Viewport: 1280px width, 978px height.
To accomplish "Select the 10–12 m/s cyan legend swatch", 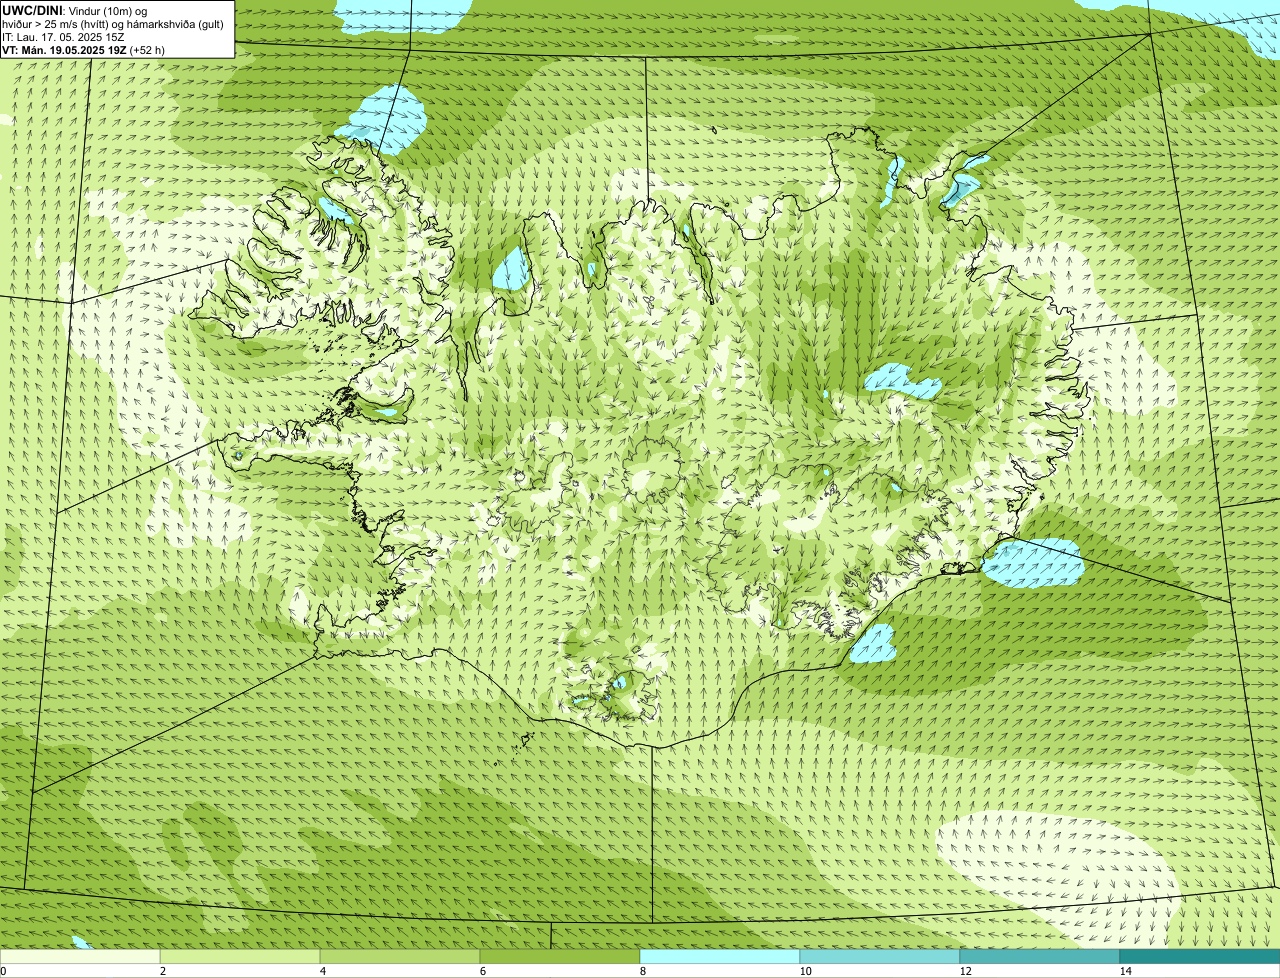I will coord(880,956).
